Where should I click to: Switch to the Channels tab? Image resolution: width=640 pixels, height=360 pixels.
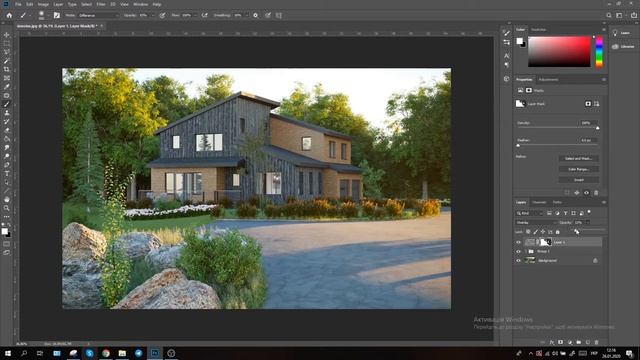click(539, 202)
